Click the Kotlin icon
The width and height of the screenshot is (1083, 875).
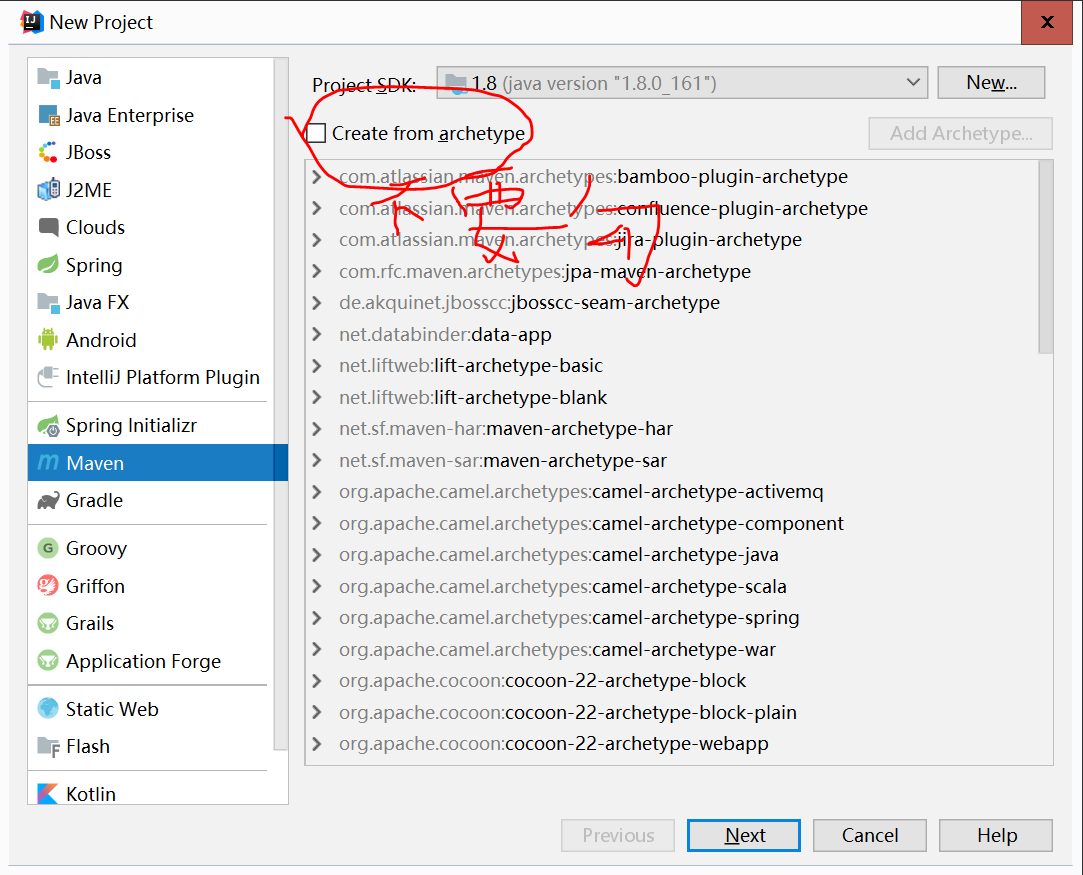click(x=48, y=794)
